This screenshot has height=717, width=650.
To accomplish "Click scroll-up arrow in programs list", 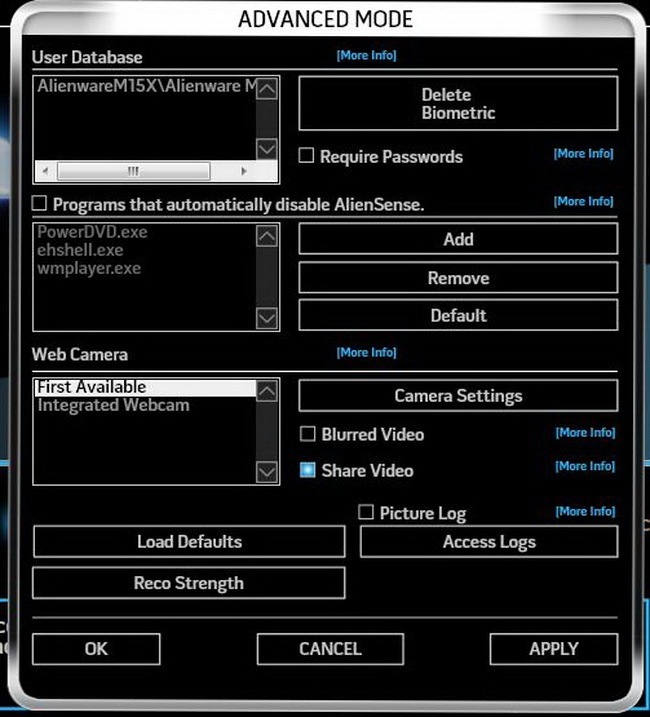I will 267,237.
